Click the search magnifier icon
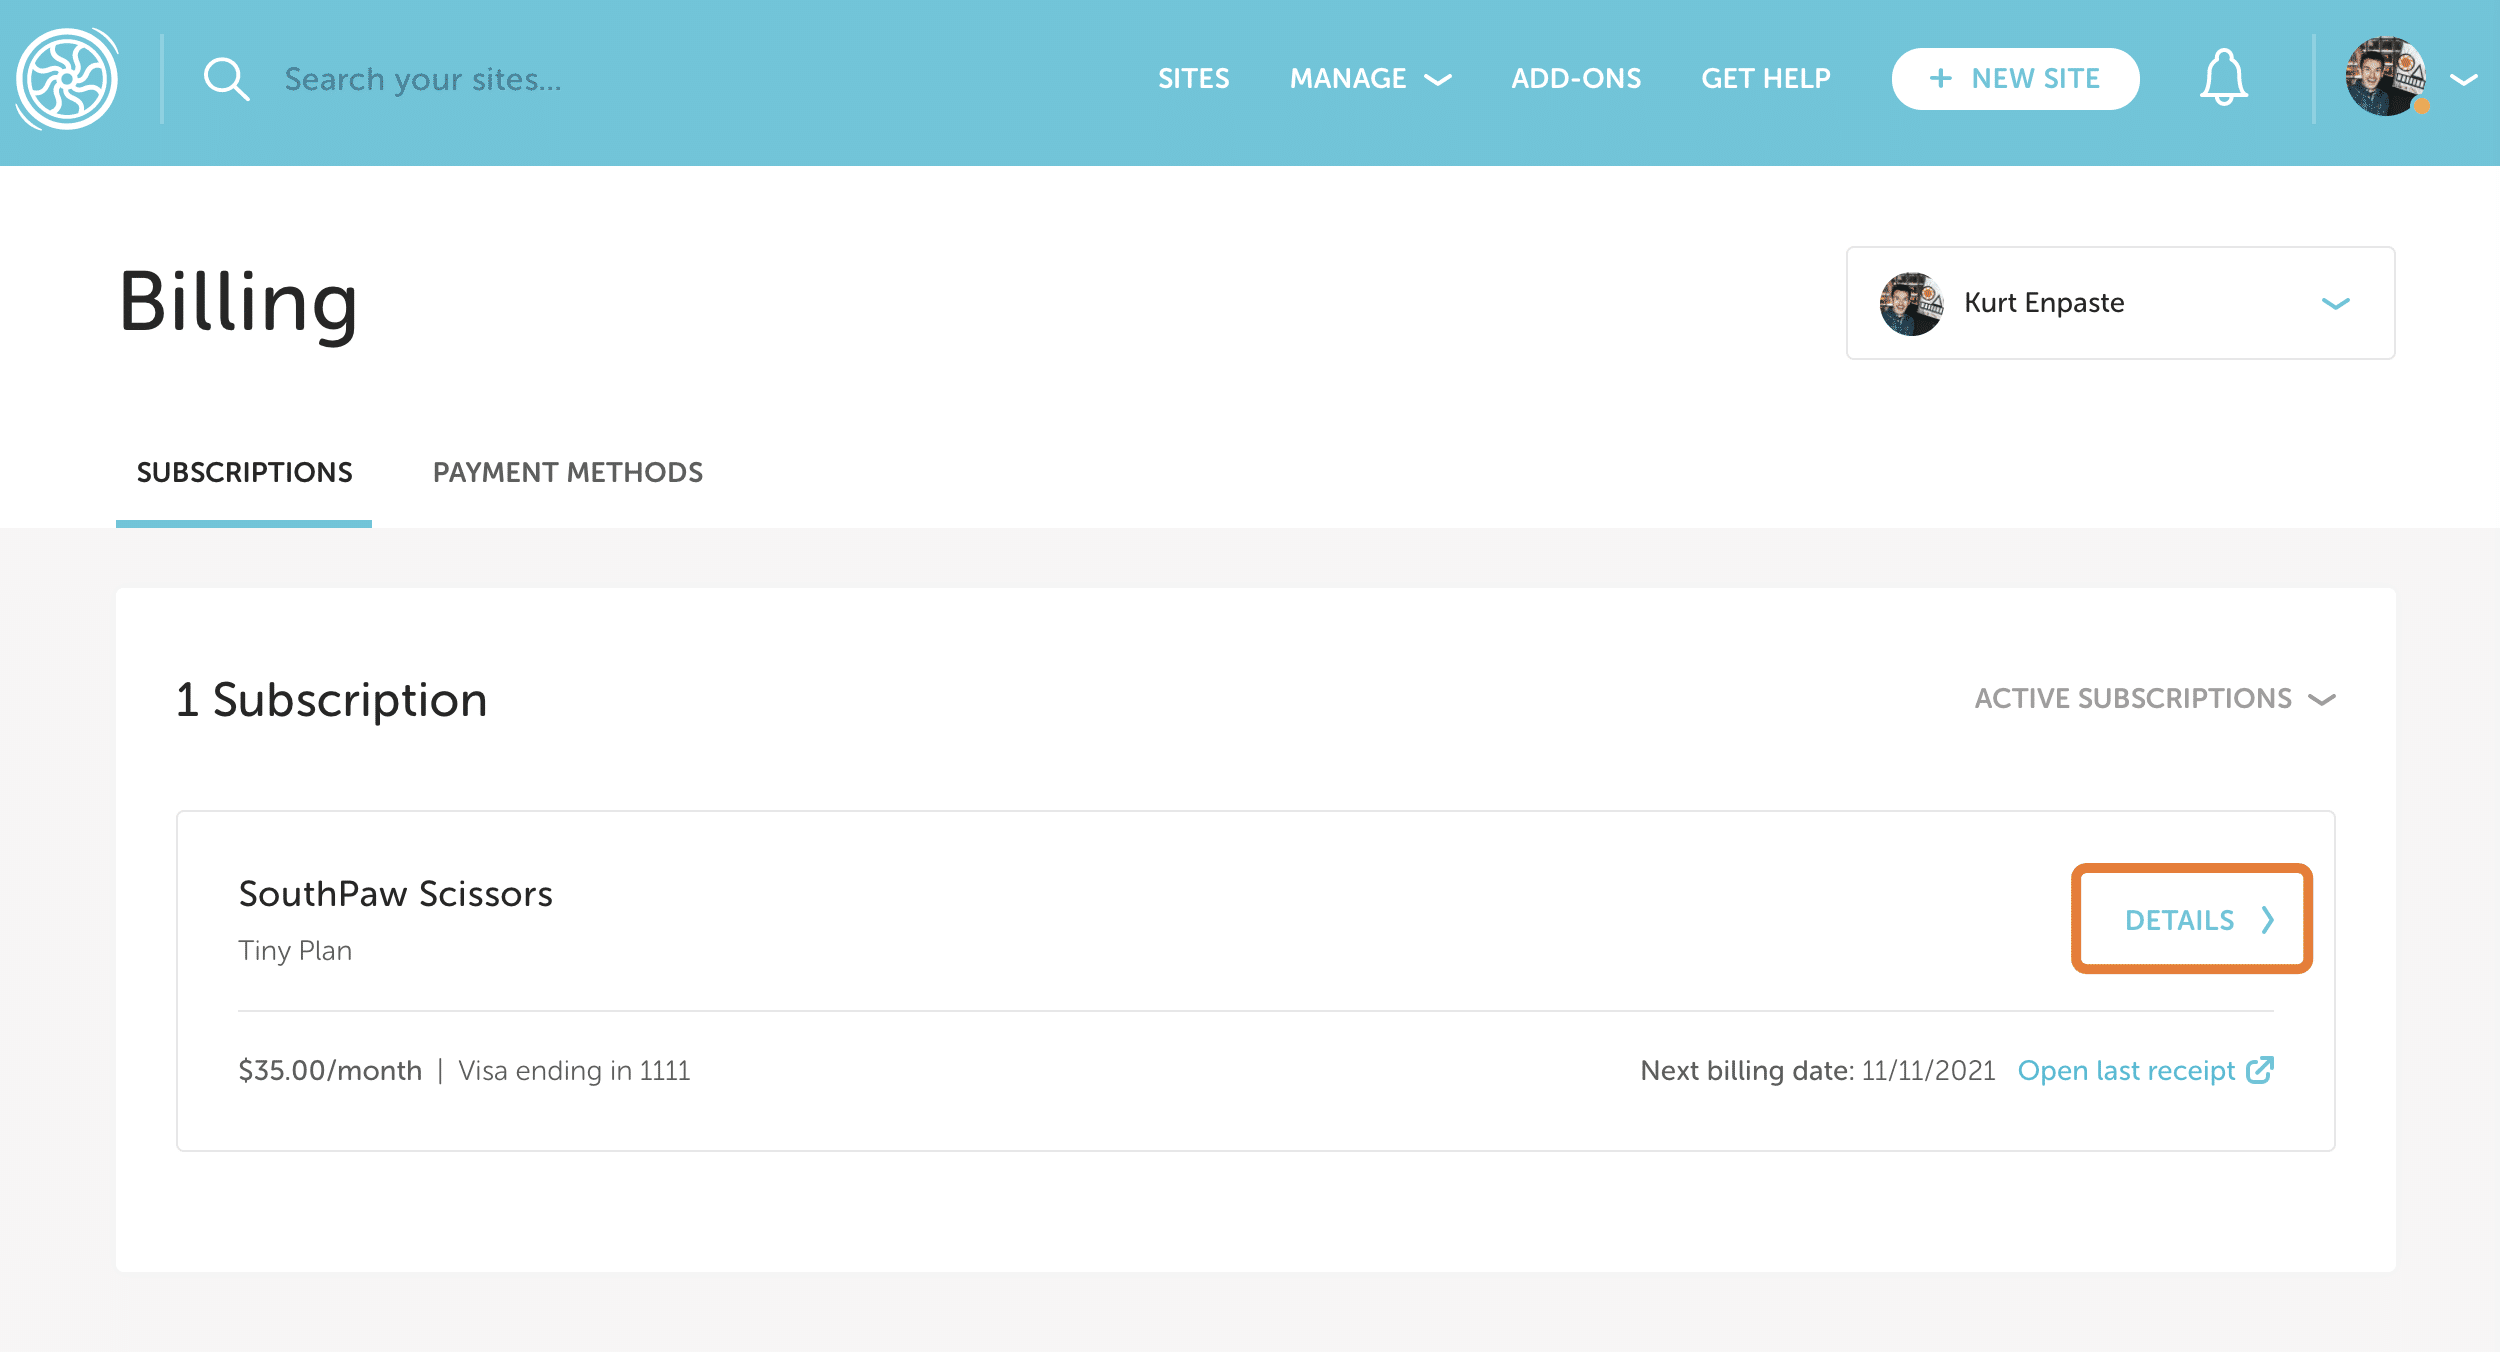This screenshot has height=1352, width=2500. (226, 79)
